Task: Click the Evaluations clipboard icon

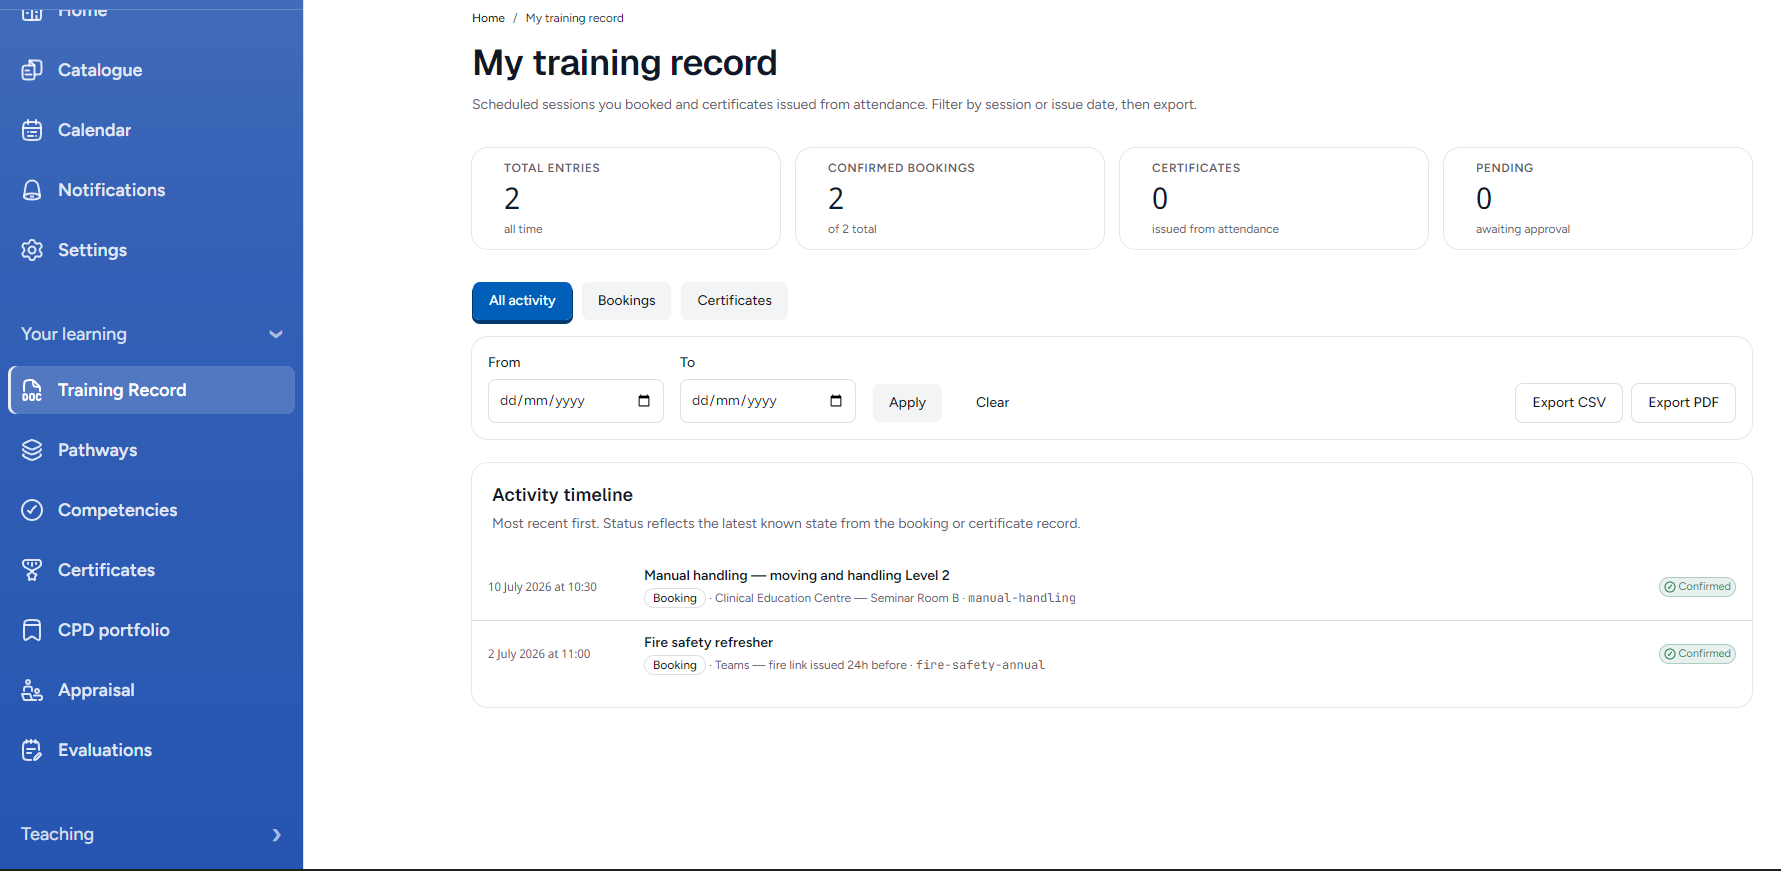Action: (32, 750)
